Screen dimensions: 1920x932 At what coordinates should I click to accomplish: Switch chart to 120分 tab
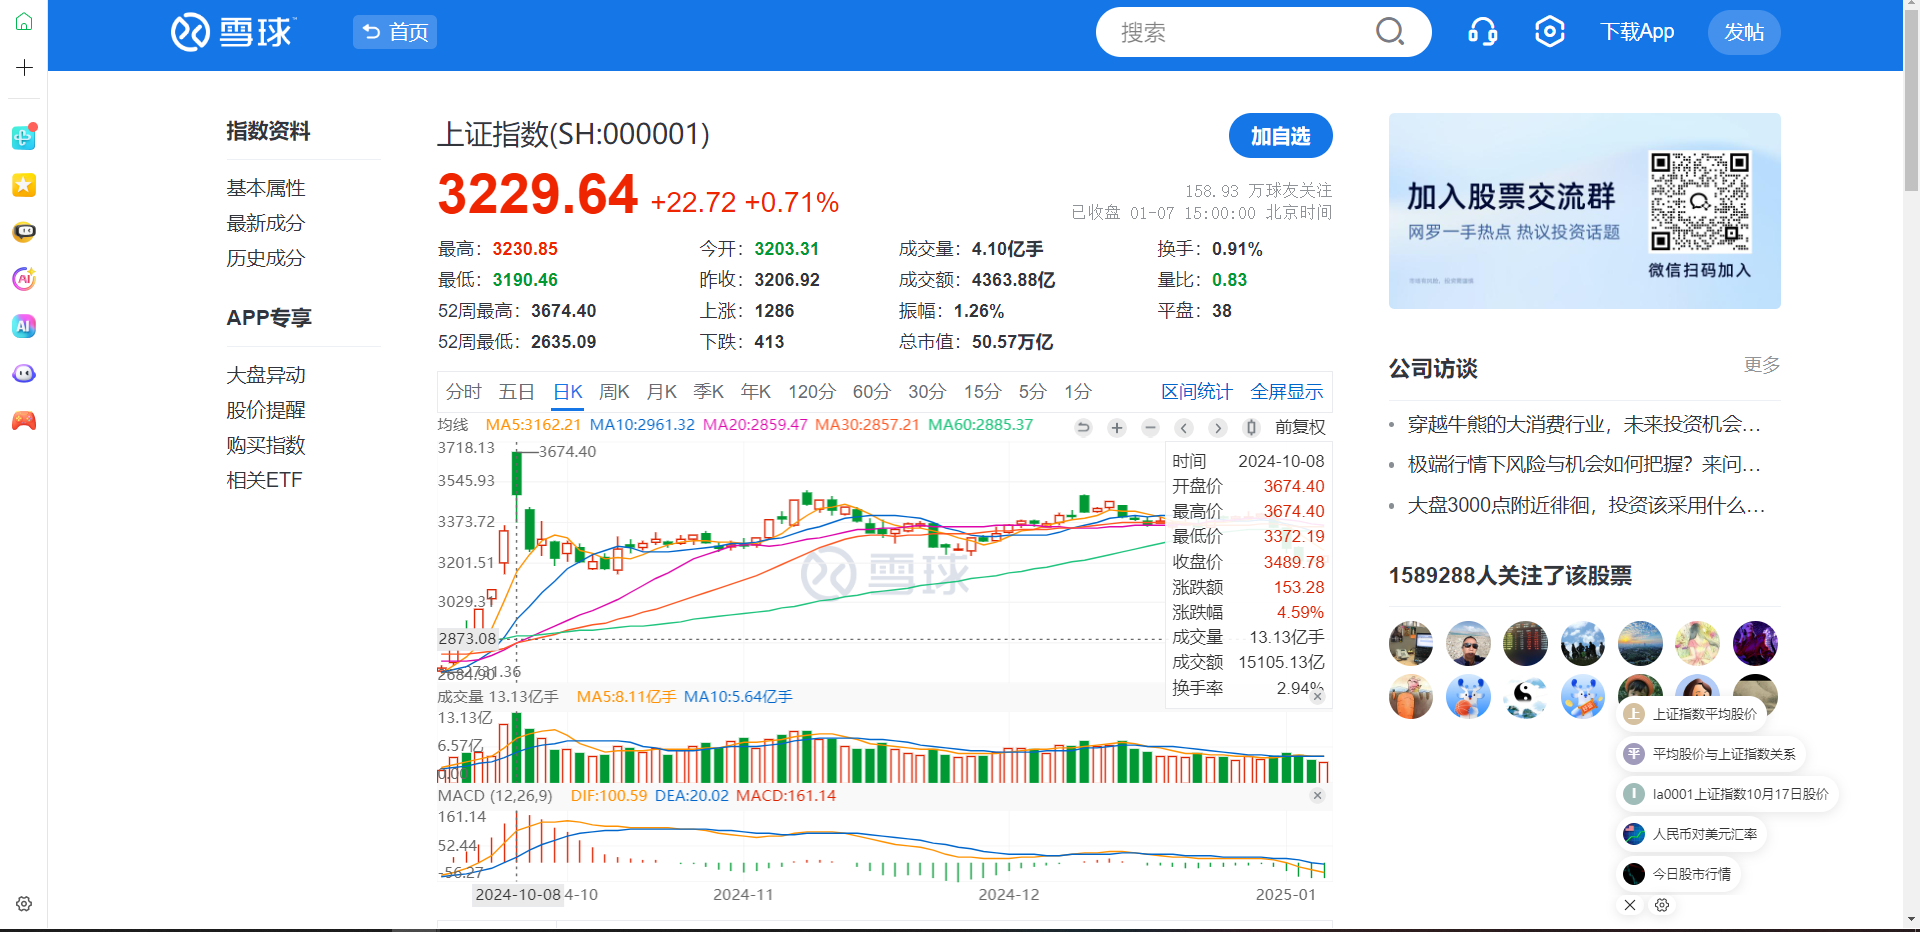pos(812,392)
